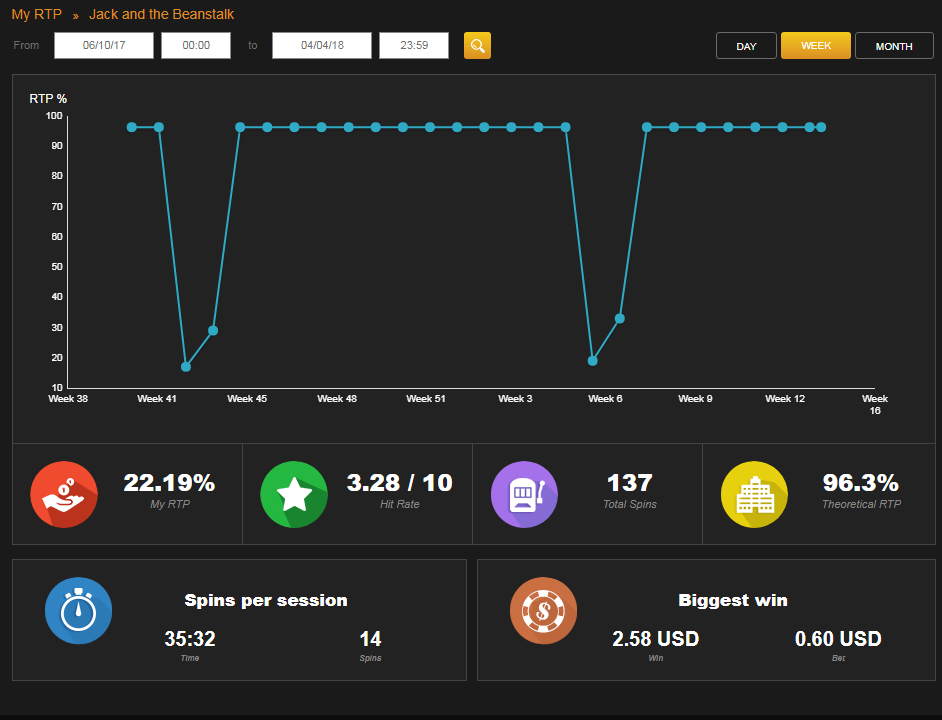Click the last data point on the chart
The width and height of the screenshot is (942, 720).
(821, 127)
